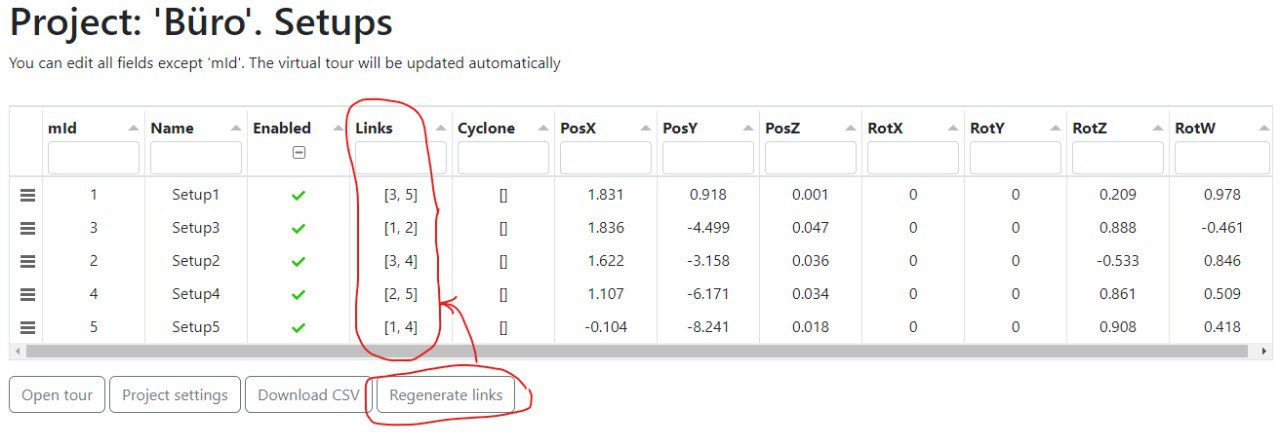
Task: Sort the Links column using its arrow
Action: [x=440, y=128]
